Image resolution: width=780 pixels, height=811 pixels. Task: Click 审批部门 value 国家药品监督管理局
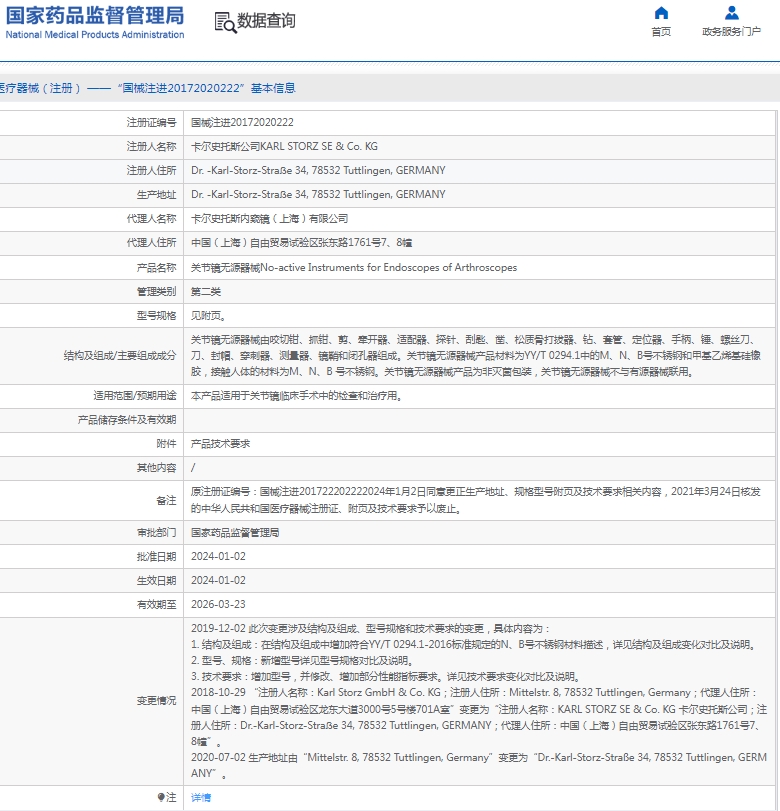[x=235, y=533]
